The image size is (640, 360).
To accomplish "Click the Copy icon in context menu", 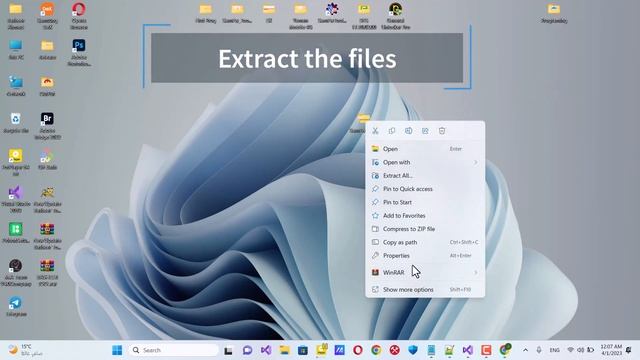I will click(392, 131).
